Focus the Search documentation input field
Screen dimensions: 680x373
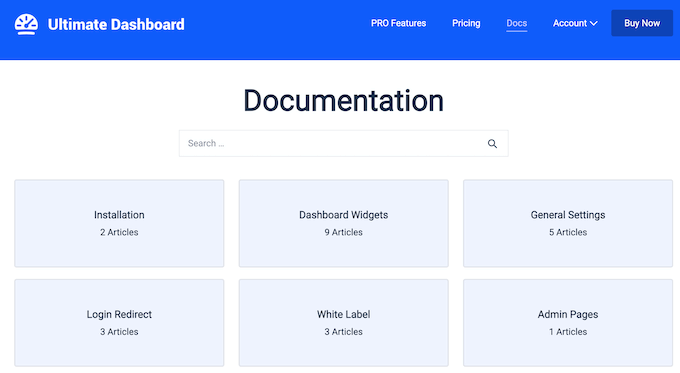pos(343,144)
